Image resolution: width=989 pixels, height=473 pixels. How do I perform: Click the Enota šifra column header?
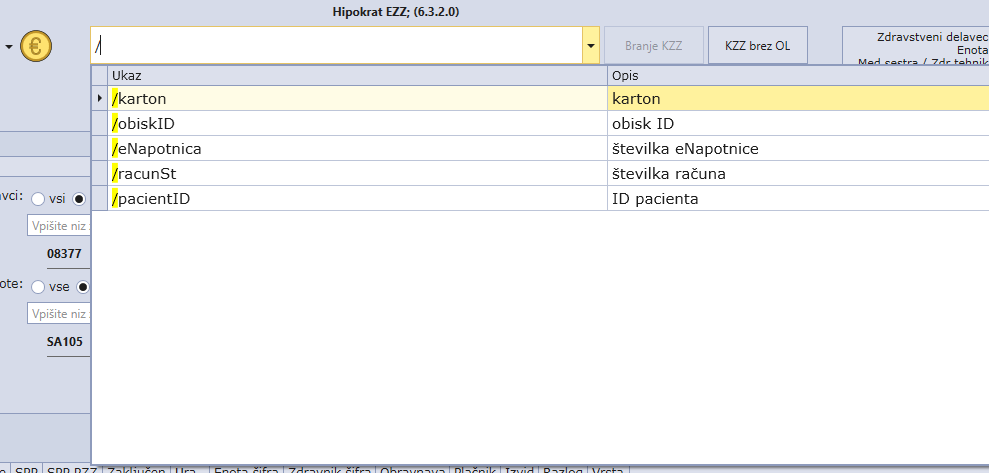(x=247, y=470)
